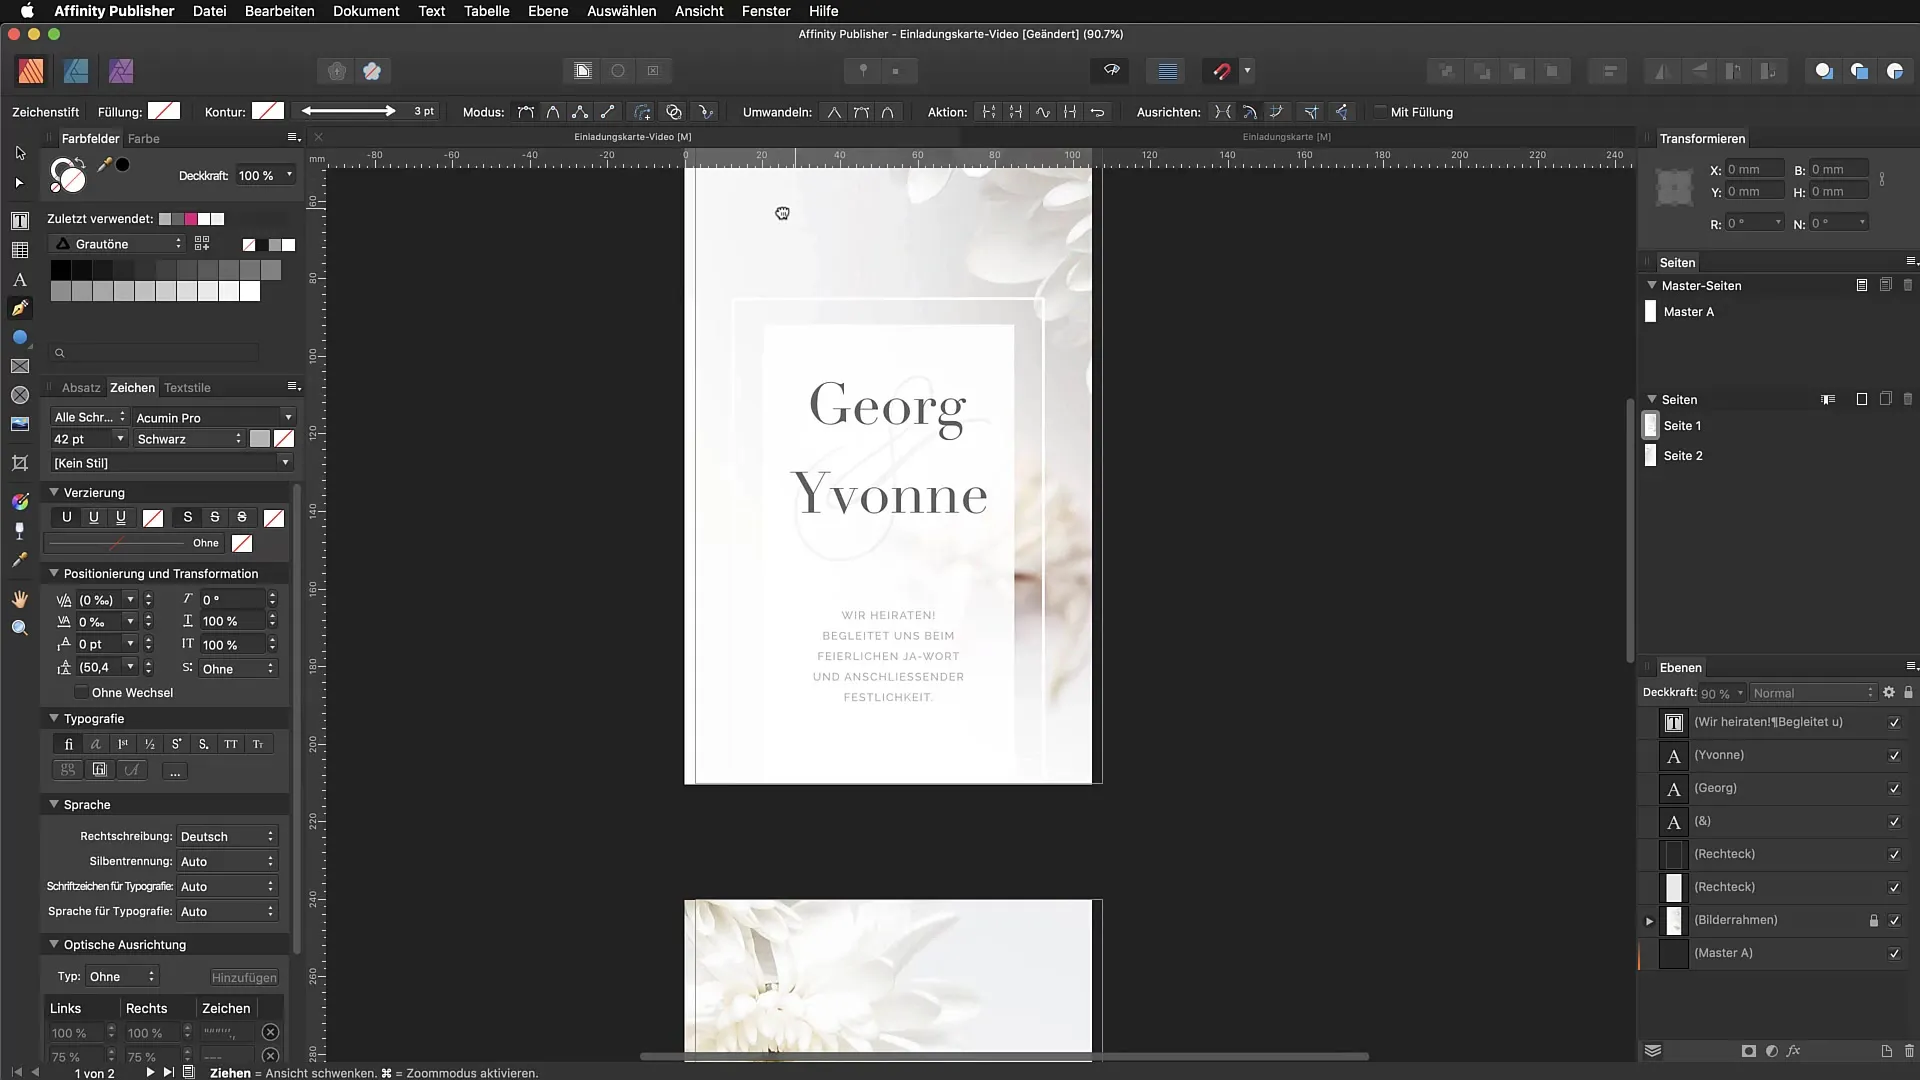The image size is (1920, 1080).
Task: Open Rechtschreibung Deutsch language dropdown
Action: click(x=227, y=836)
